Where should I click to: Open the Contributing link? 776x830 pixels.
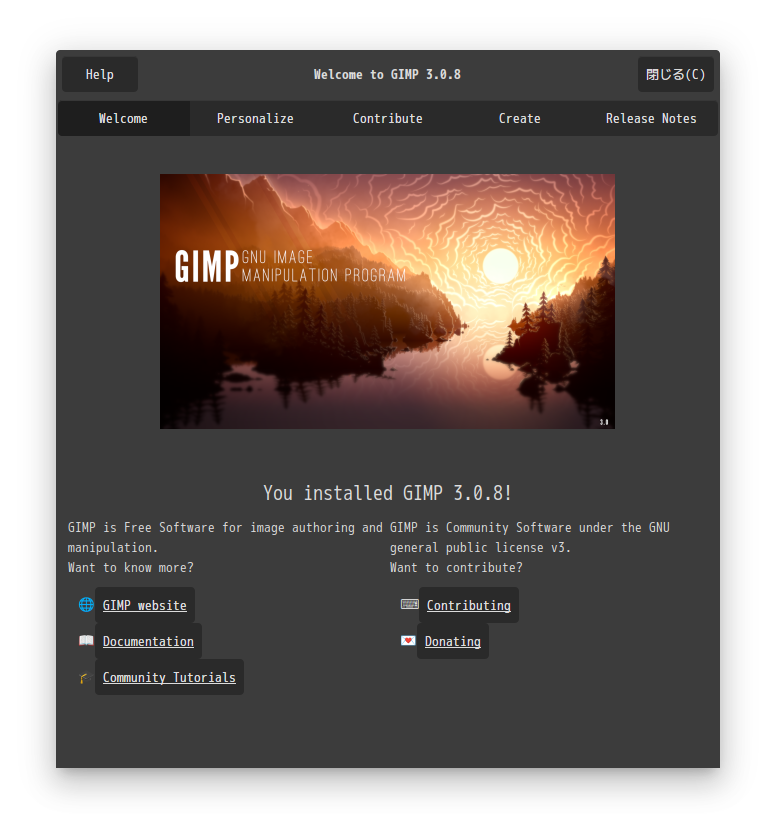pos(468,605)
